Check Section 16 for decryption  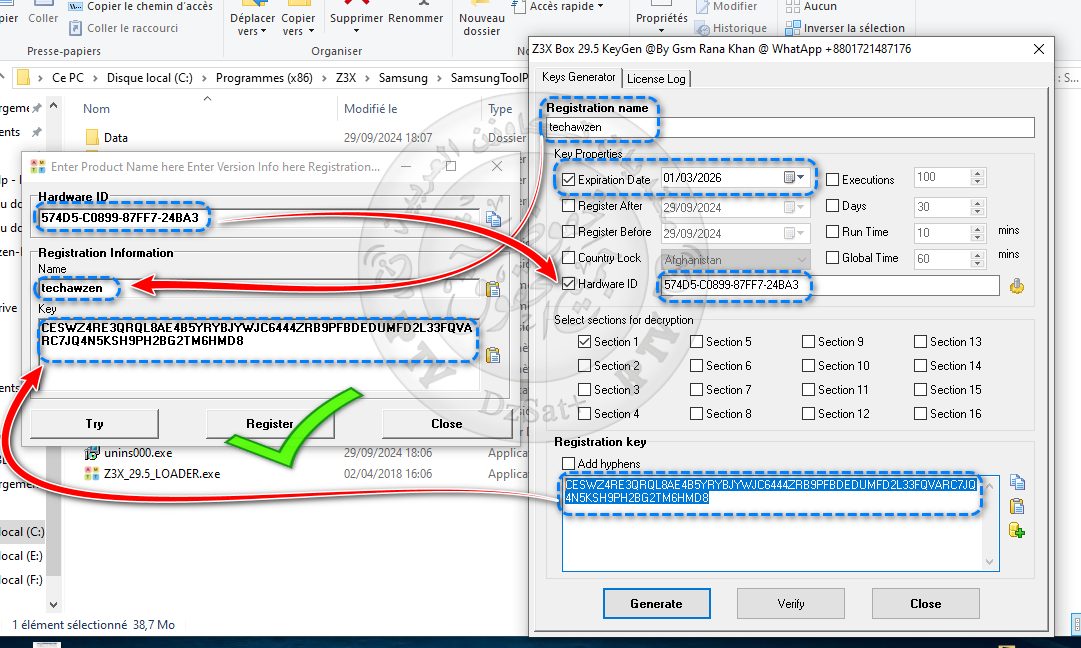tap(920, 414)
